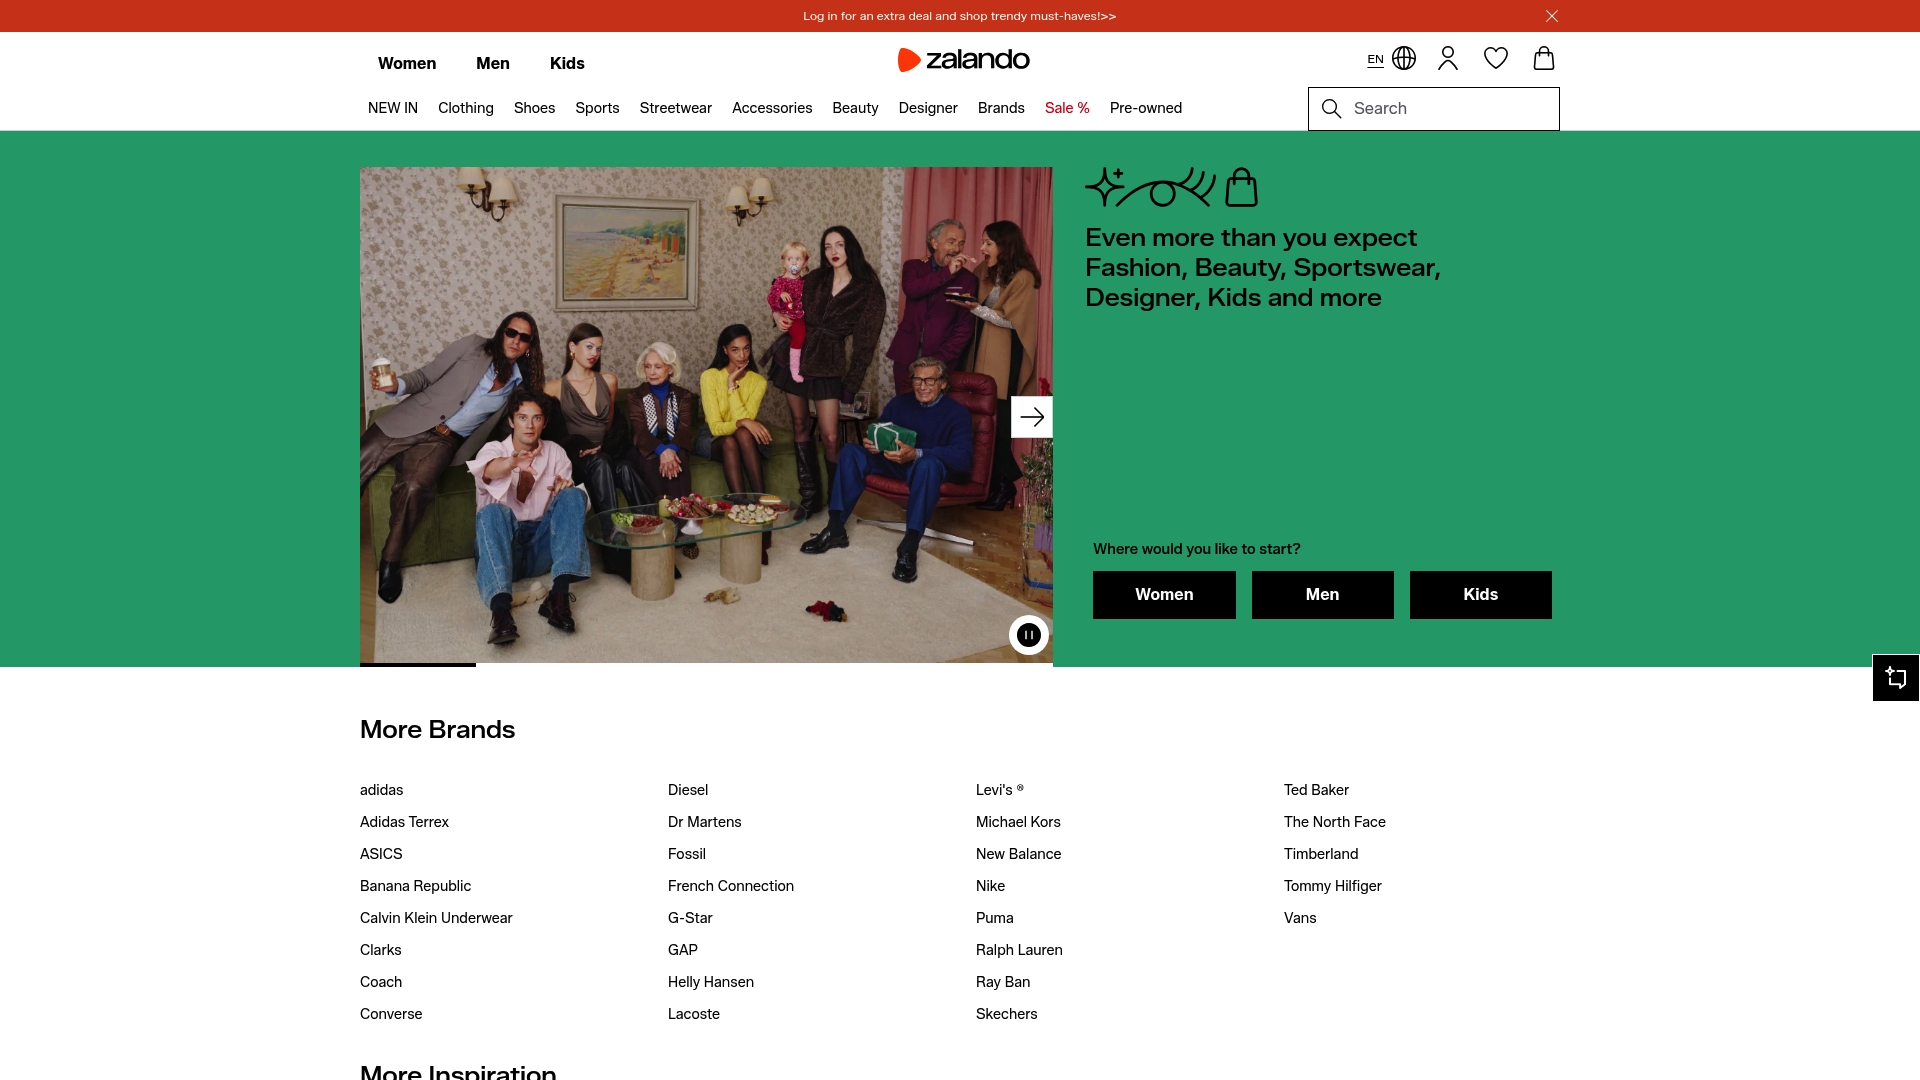This screenshot has width=1920, height=1080.
Task: Click the Zalando logo
Action: coord(963,60)
